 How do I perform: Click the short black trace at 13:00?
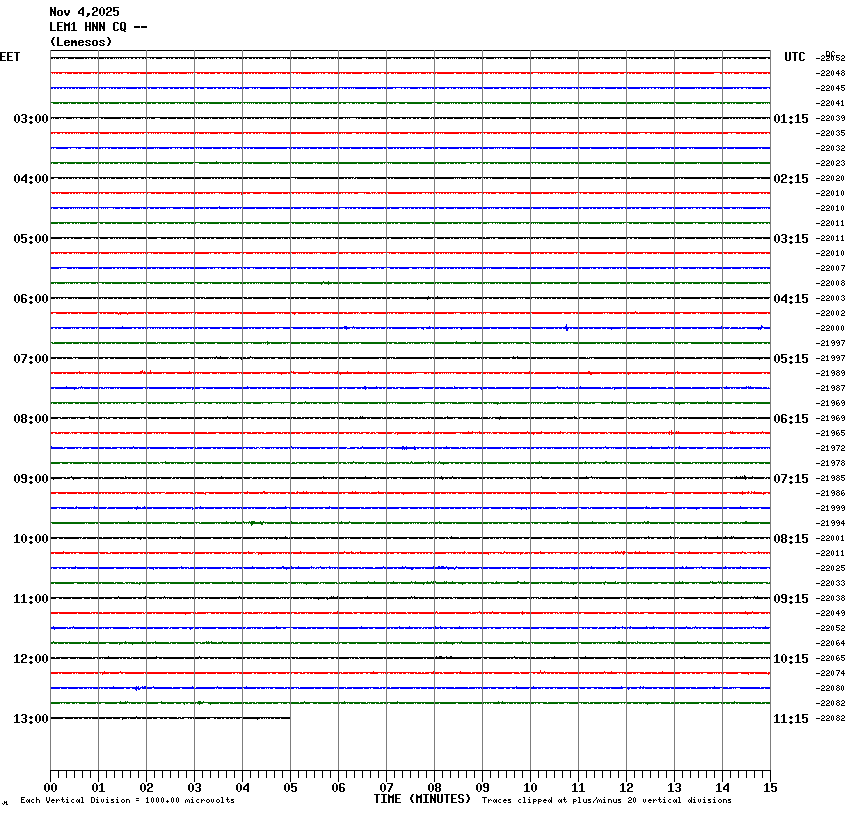170,718
